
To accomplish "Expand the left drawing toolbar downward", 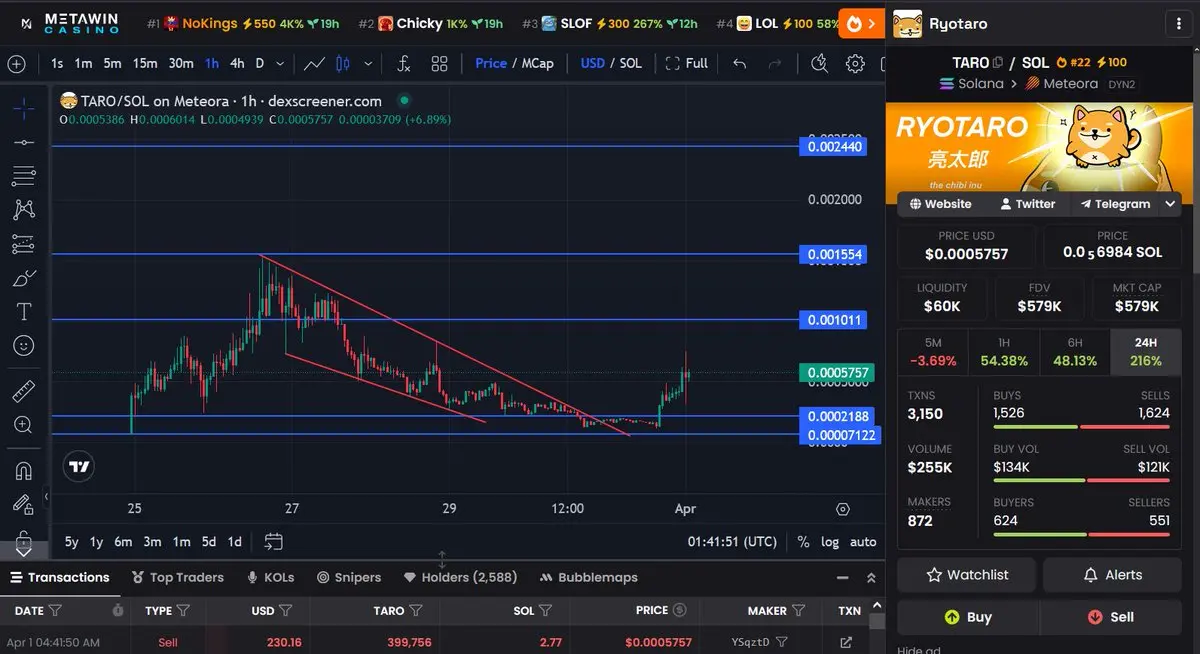I will (x=24, y=551).
